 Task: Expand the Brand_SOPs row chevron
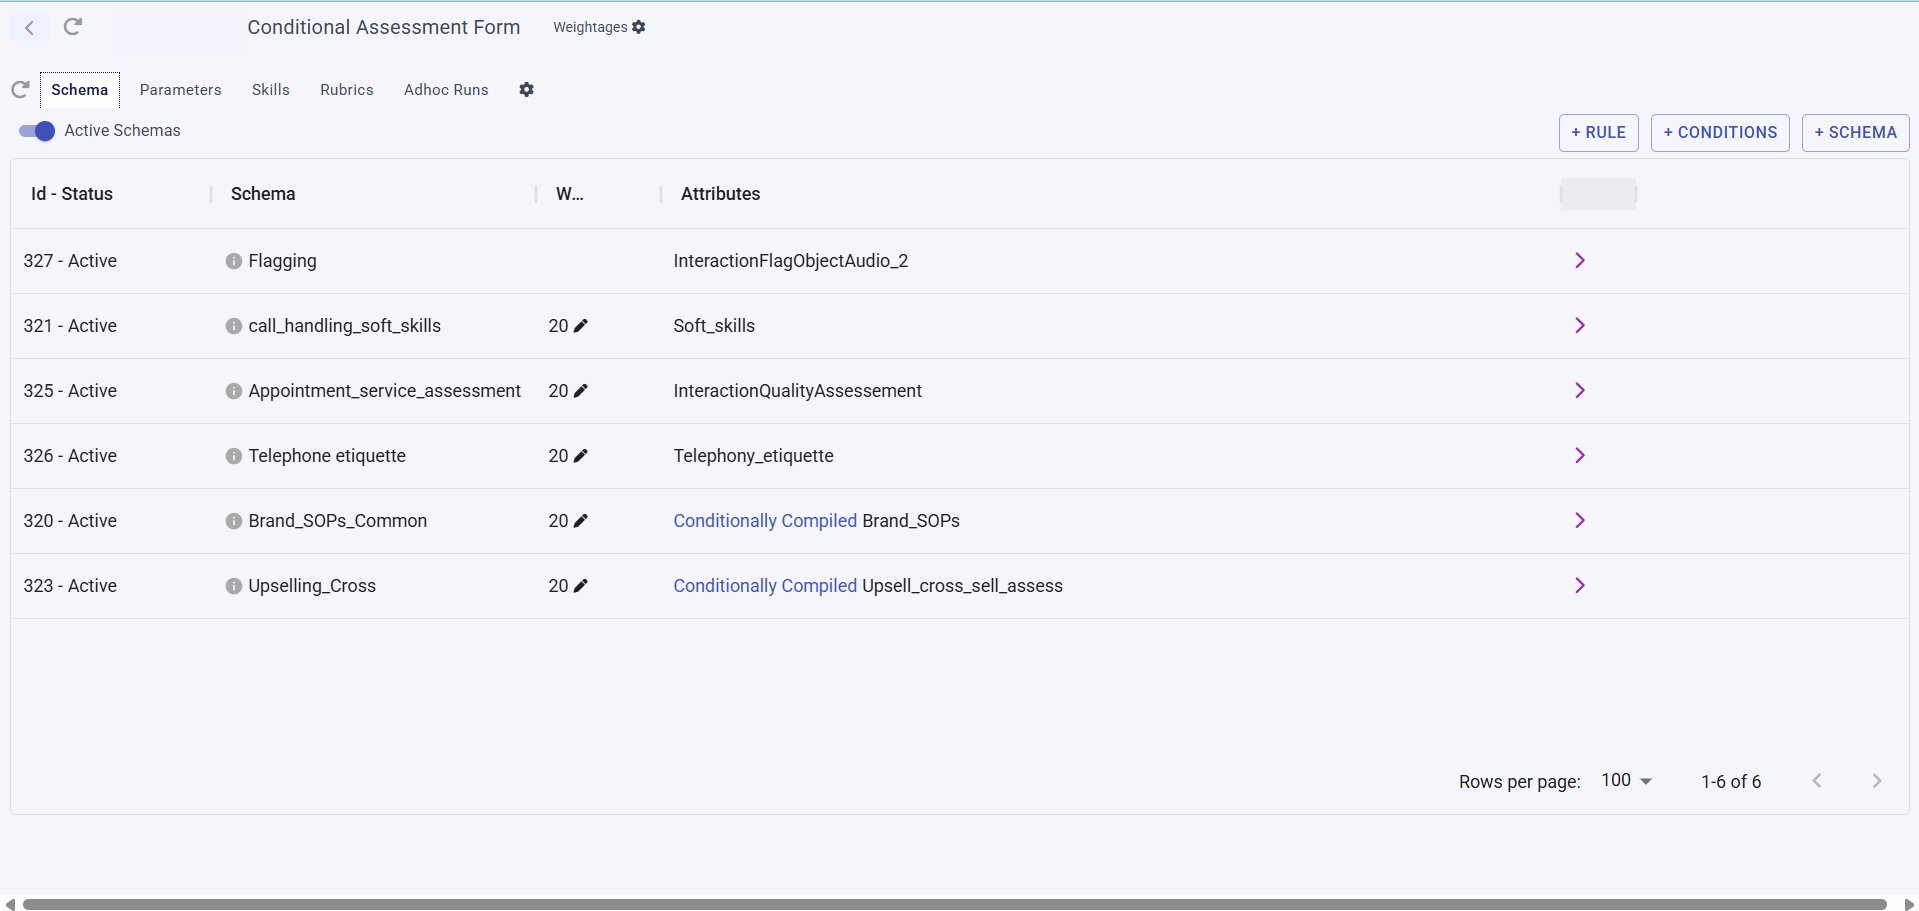click(x=1580, y=521)
